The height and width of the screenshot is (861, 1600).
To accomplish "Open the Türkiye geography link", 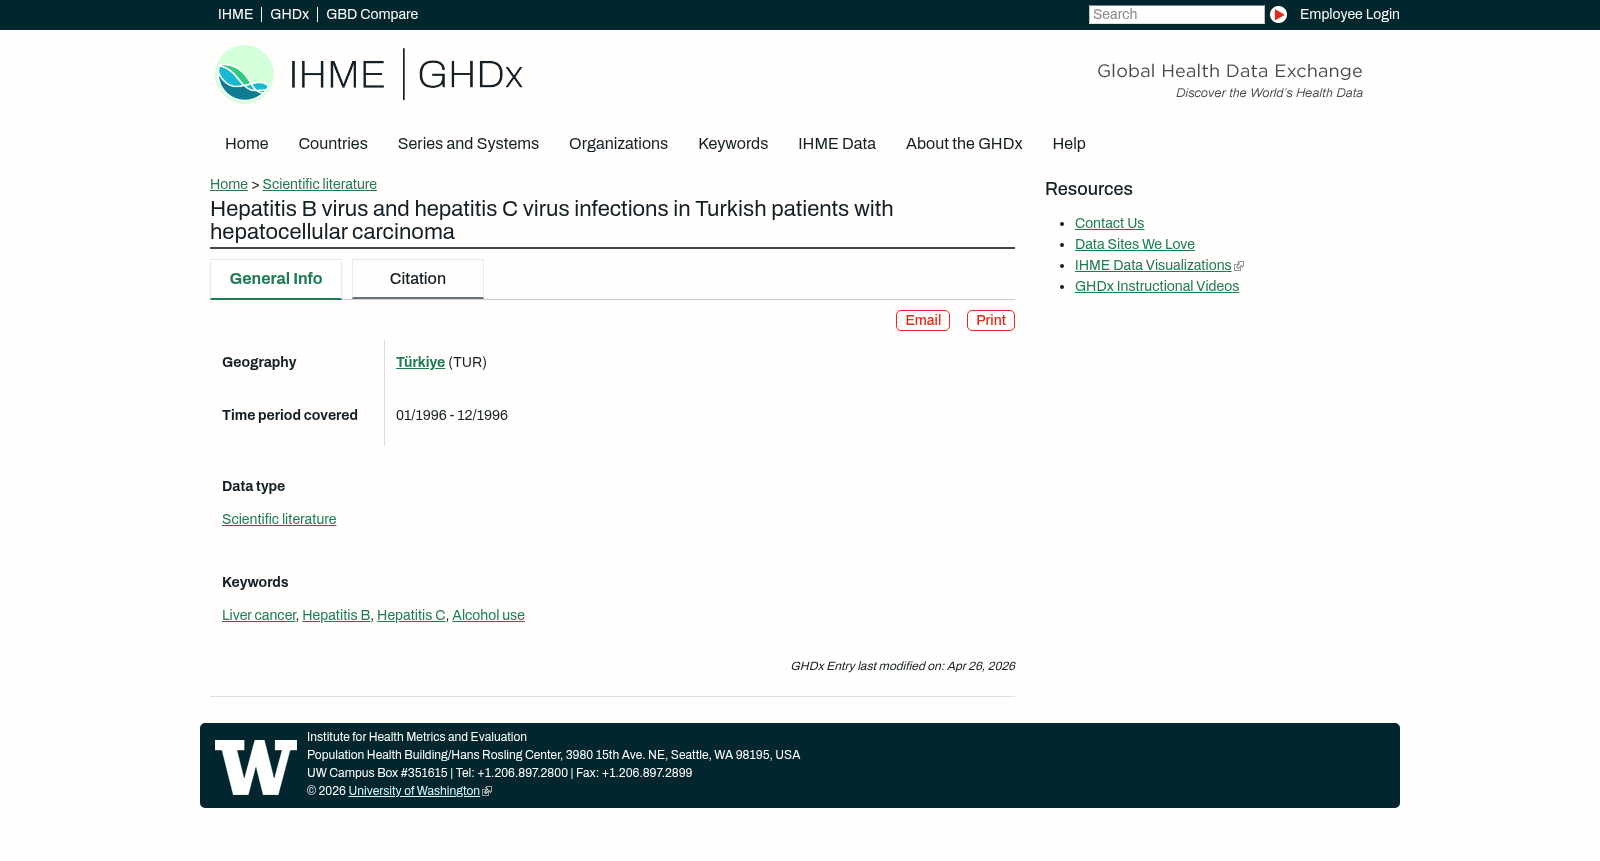I will point(420,362).
